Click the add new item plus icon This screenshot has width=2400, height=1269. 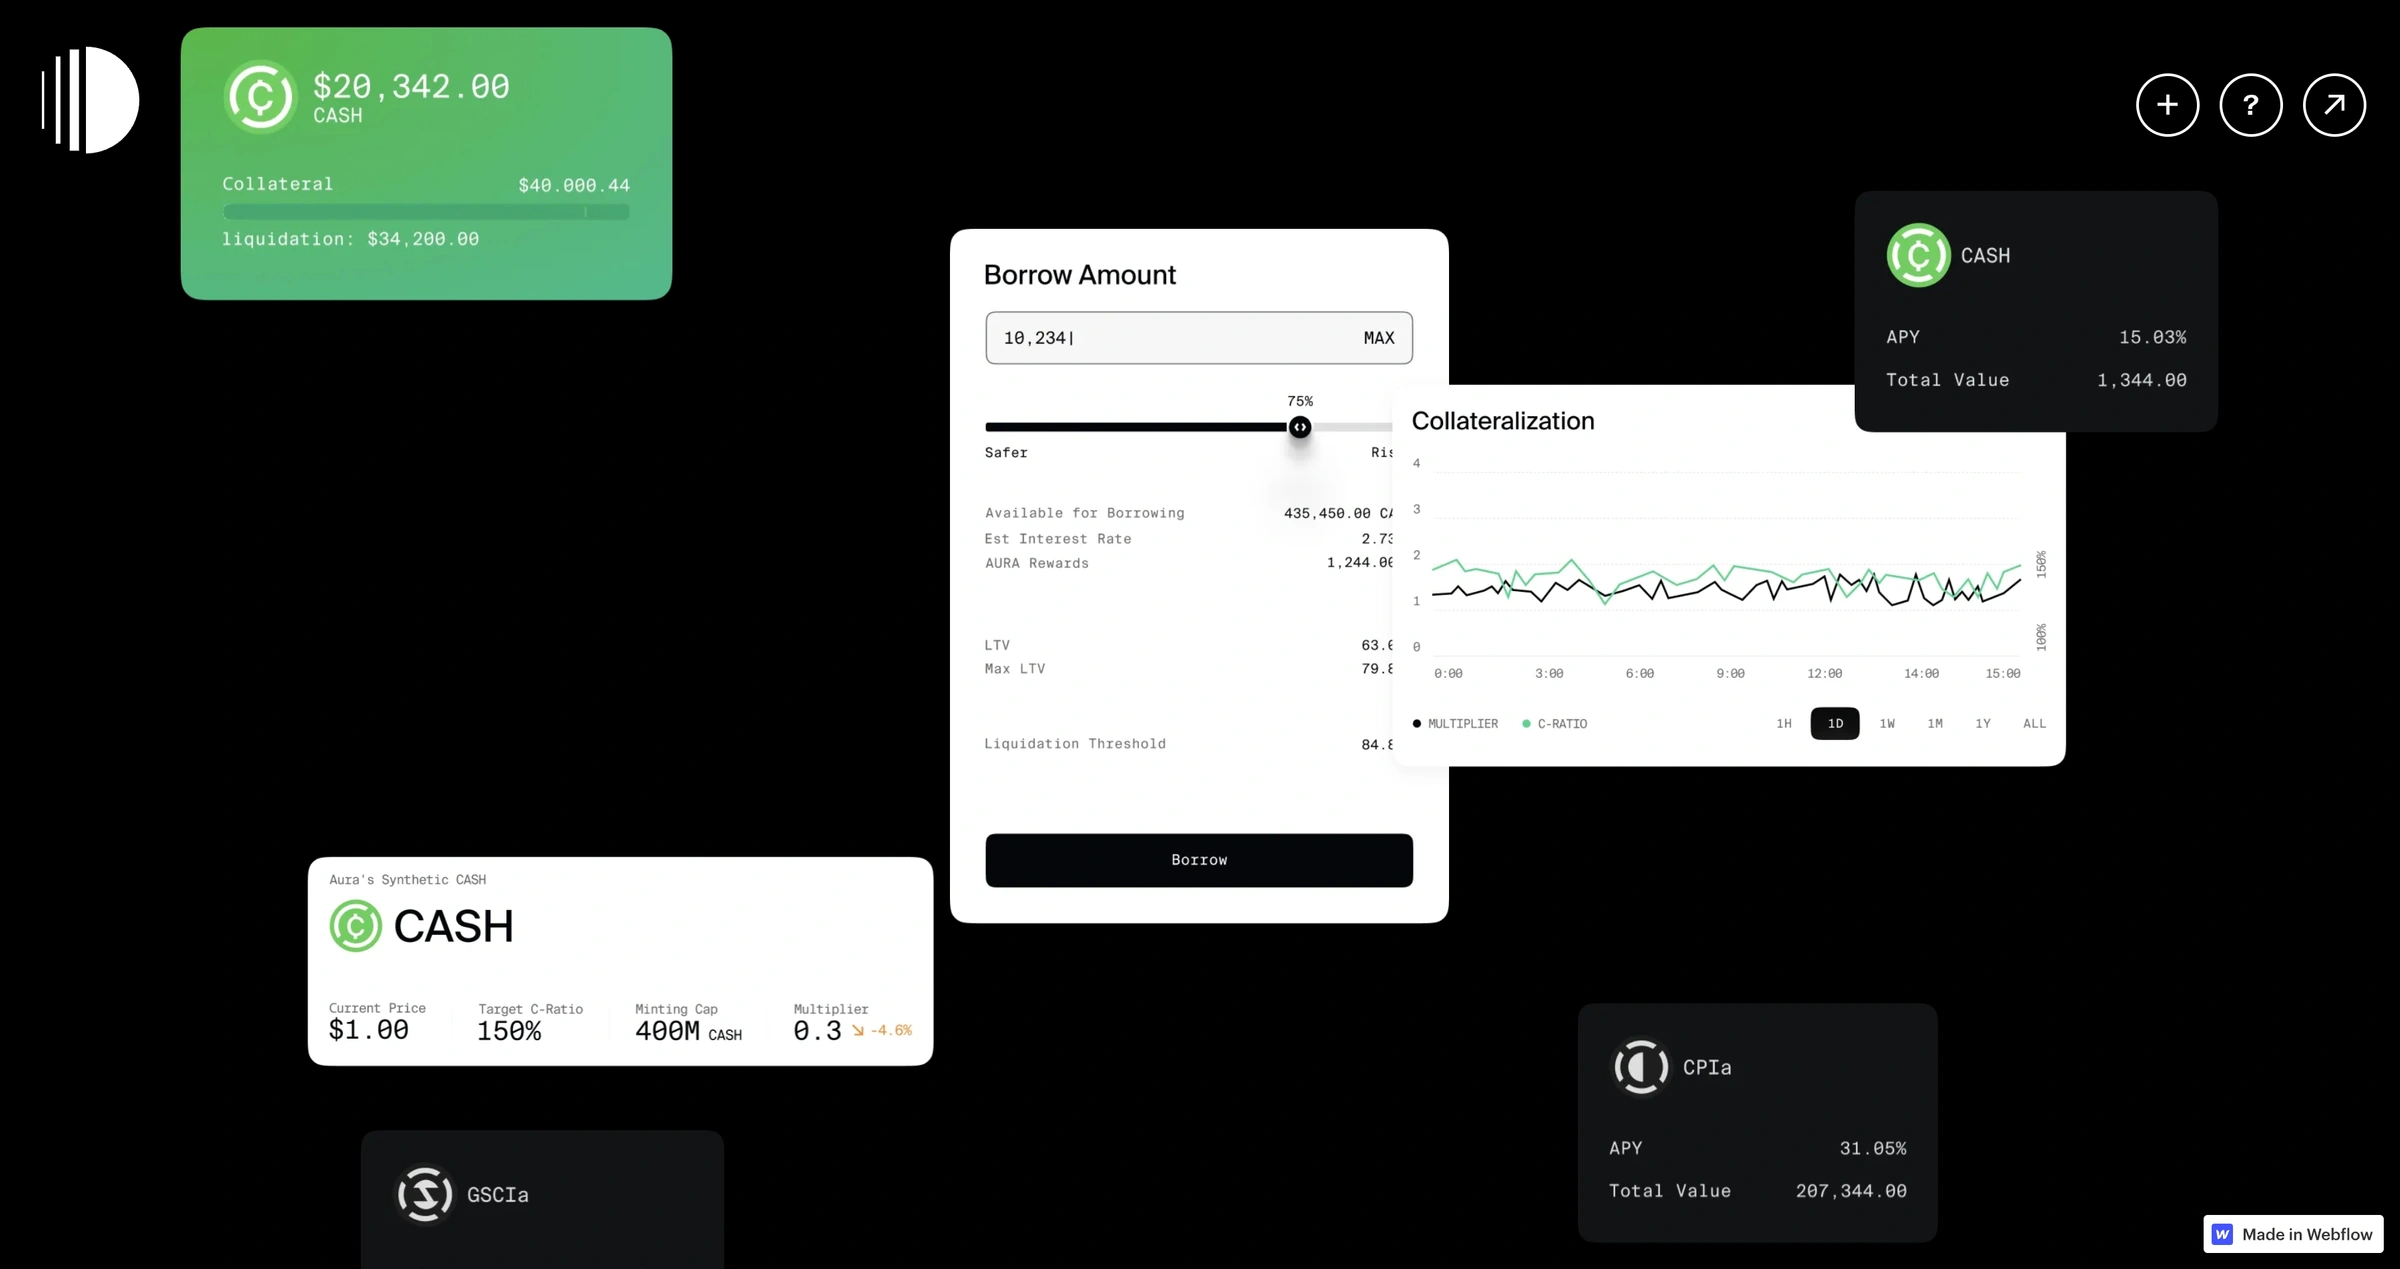[2167, 105]
